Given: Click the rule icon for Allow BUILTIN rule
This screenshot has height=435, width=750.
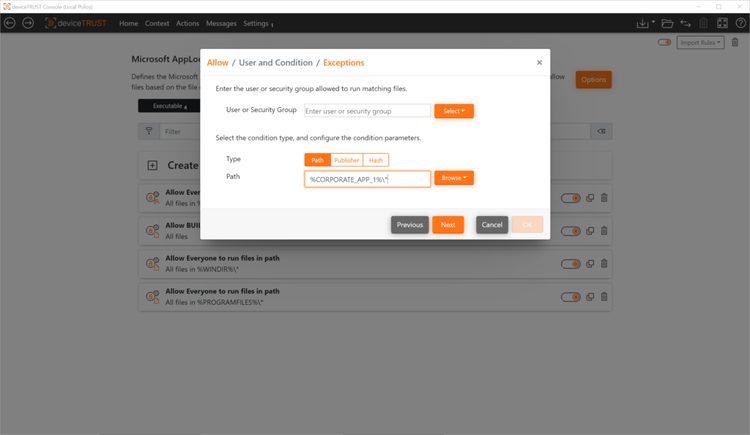Looking at the screenshot, I should coord(153,231).
